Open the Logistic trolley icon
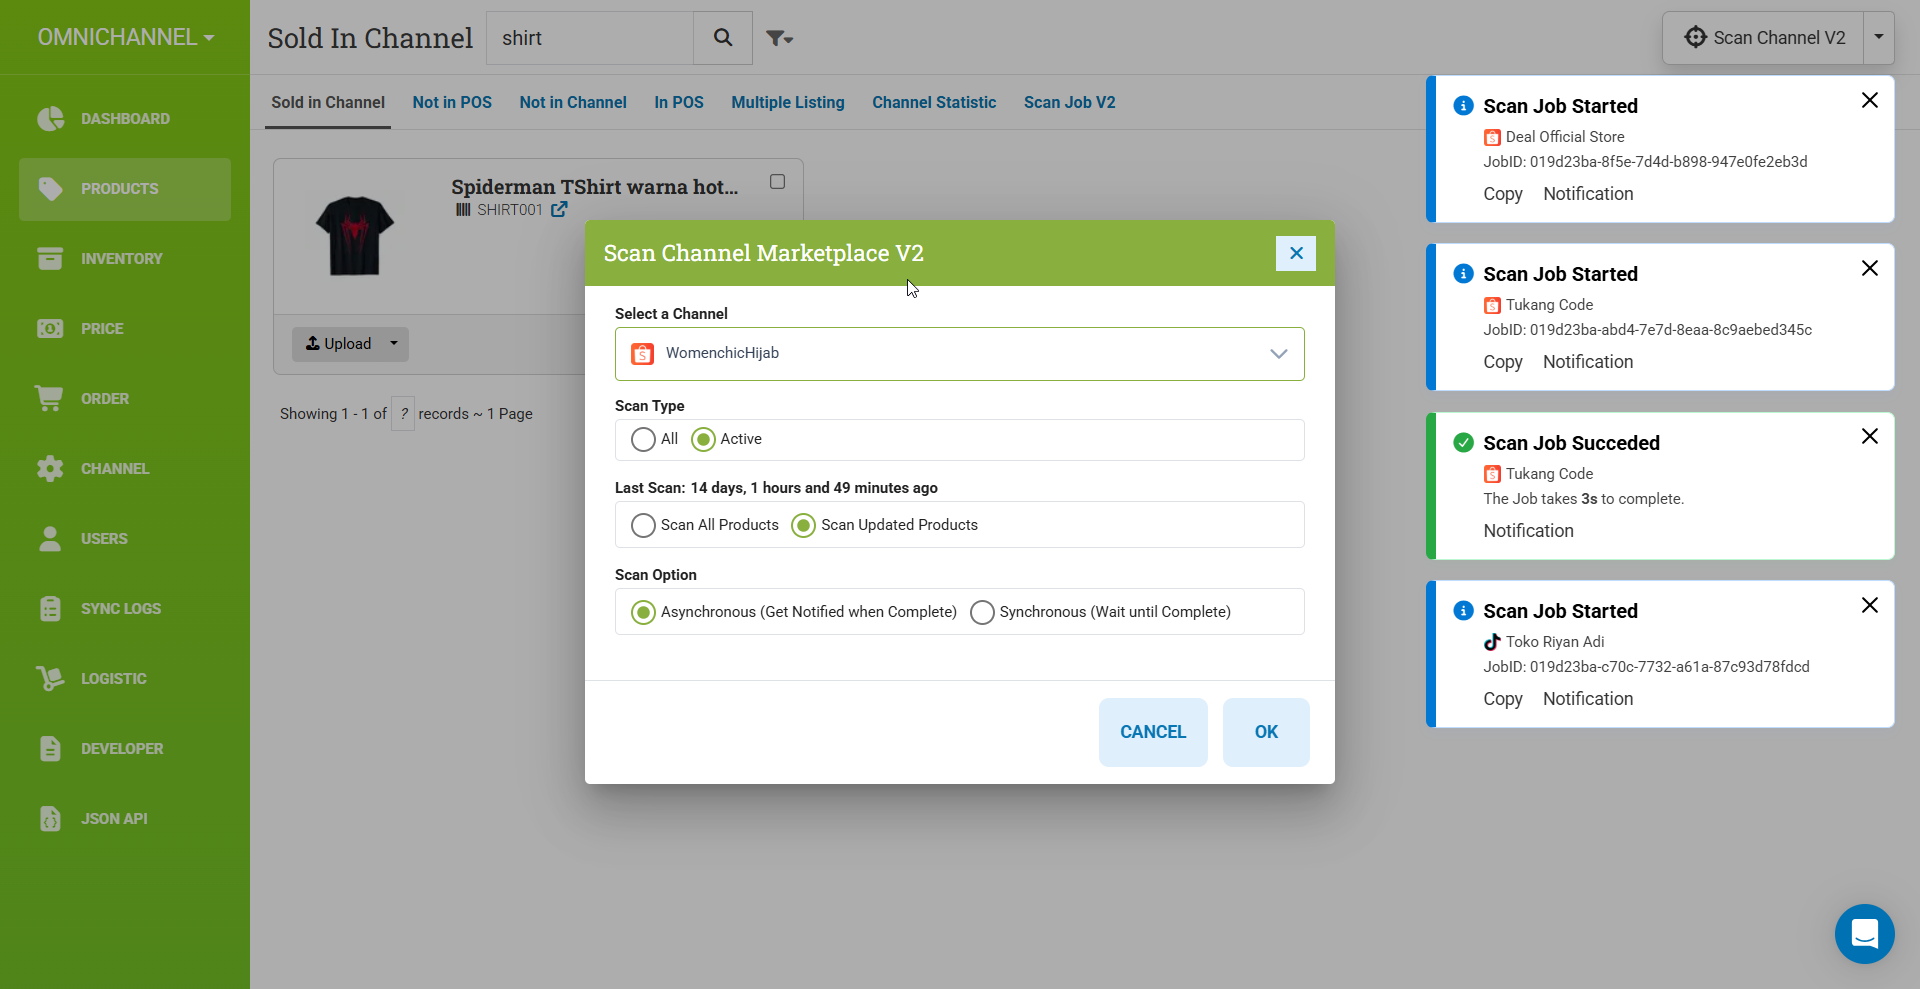The height and width of the screenshot is (989, 1920). [x=50, y=679]
